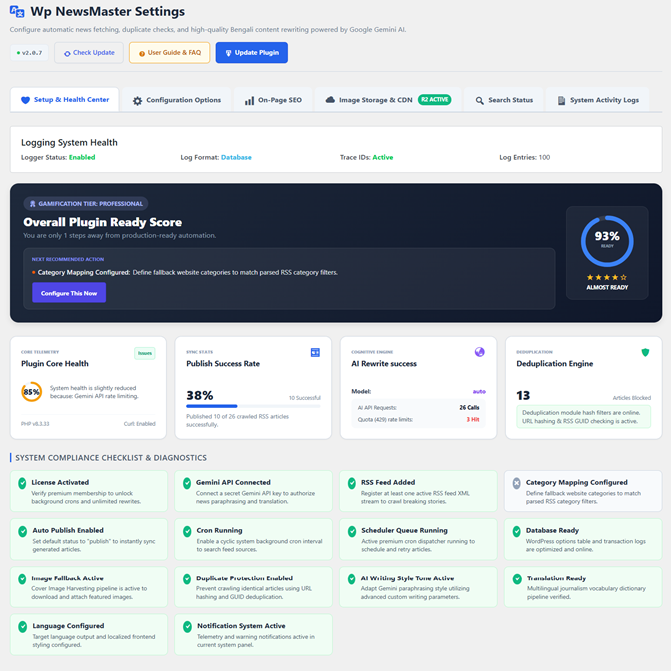Click the 85% health ring gauge

click(32, 392)
